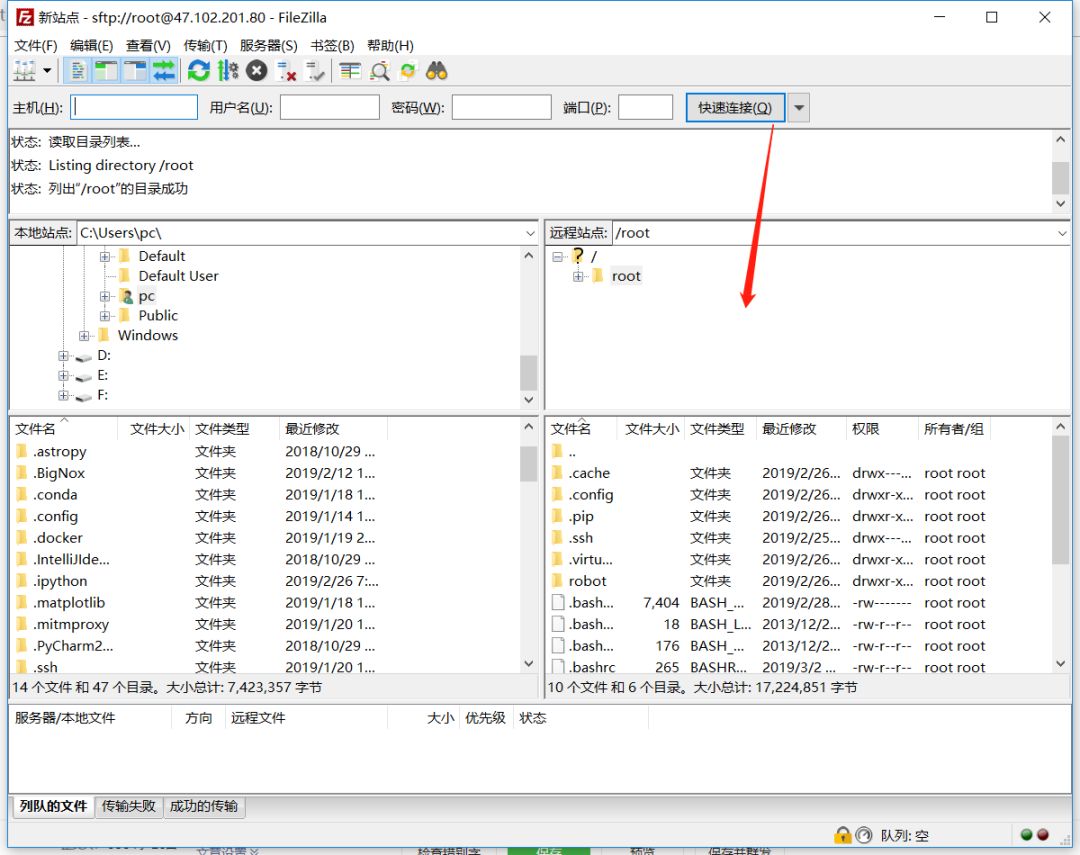Select the .astropy local folder
The width and height of the screenshot is (1080, 855).
(x=59, y=452)
